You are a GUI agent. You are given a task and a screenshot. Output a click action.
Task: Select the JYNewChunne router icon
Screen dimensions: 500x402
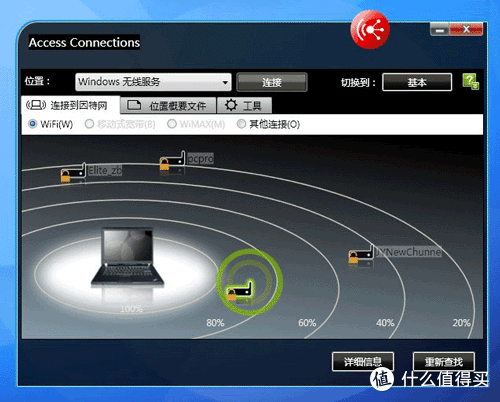click(361, 254)
